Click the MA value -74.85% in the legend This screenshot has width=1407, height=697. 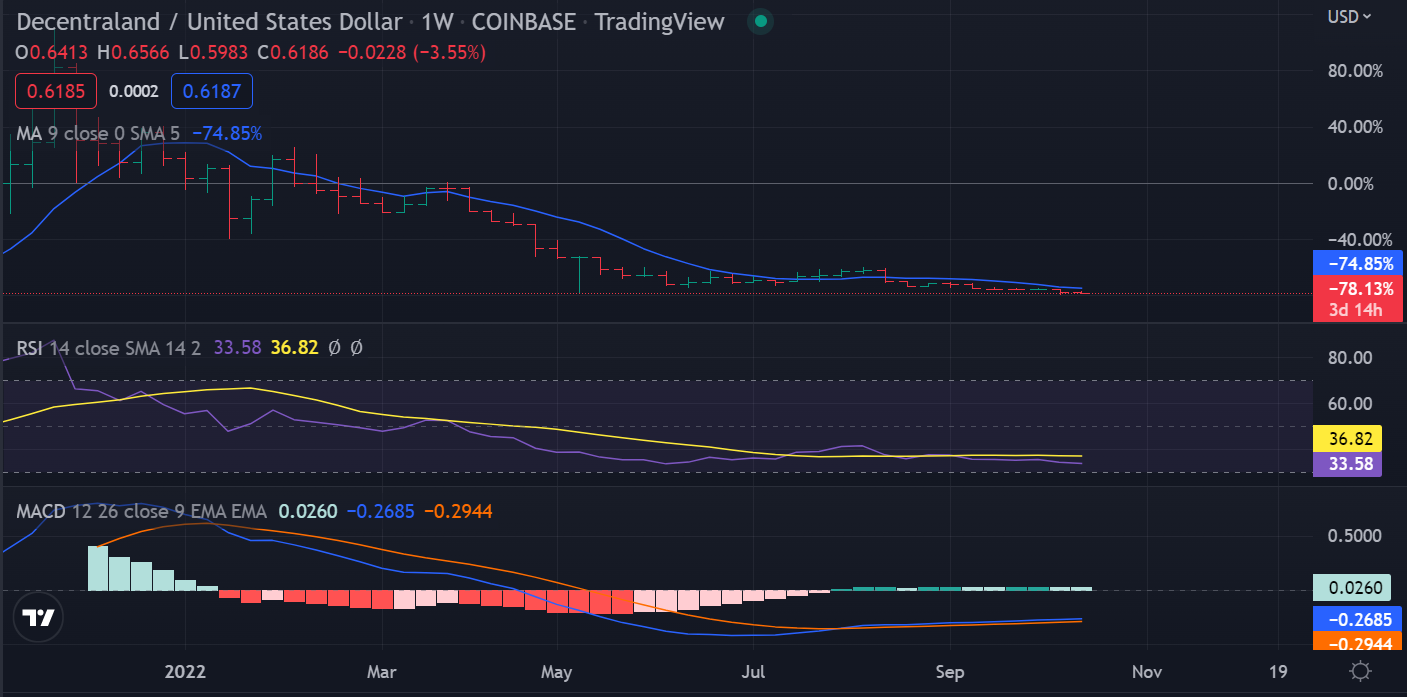pos(227,133)
